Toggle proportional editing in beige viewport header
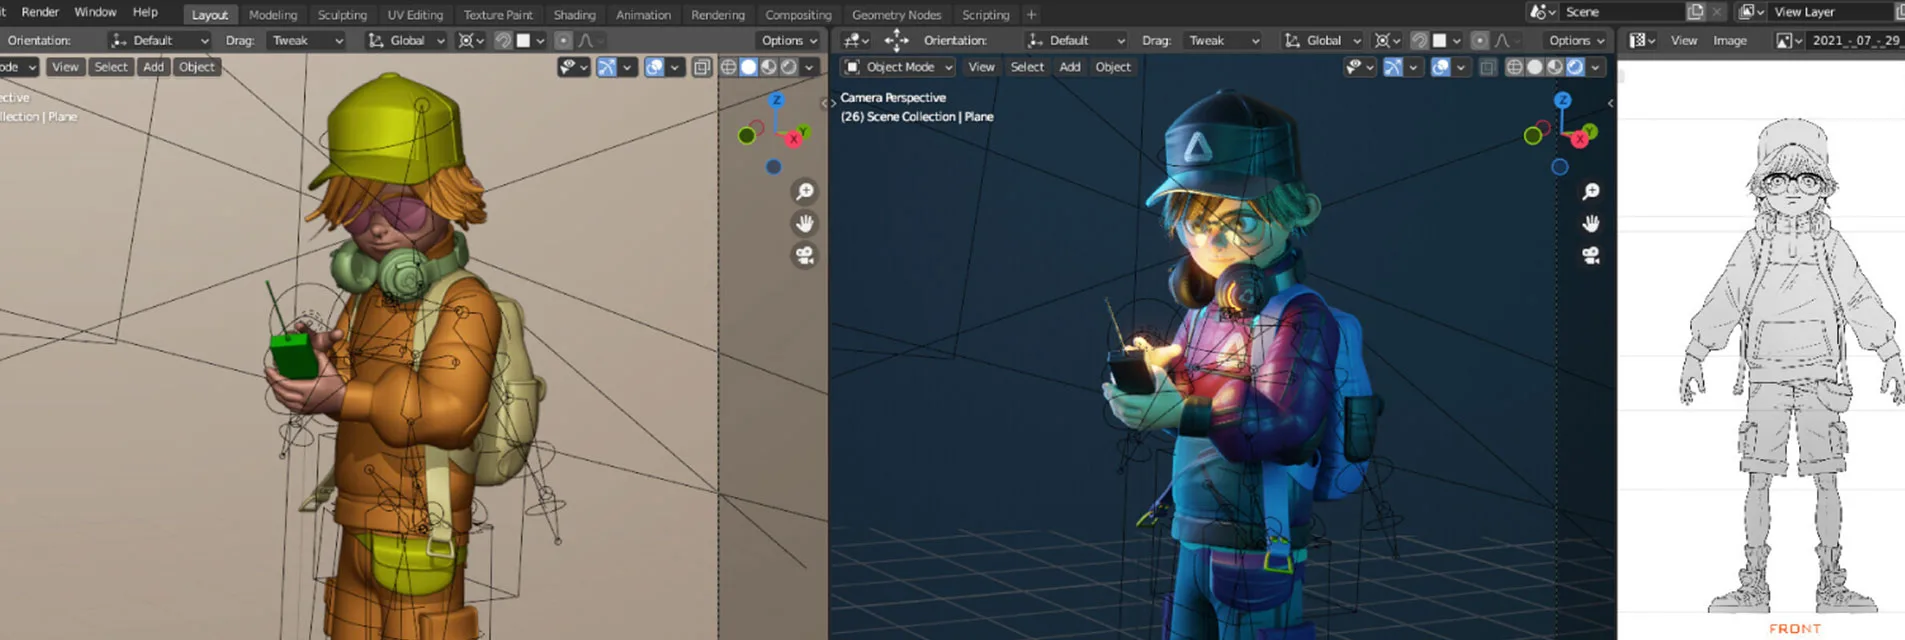Viewport: 1905px width, 640px height. [563, 40]
